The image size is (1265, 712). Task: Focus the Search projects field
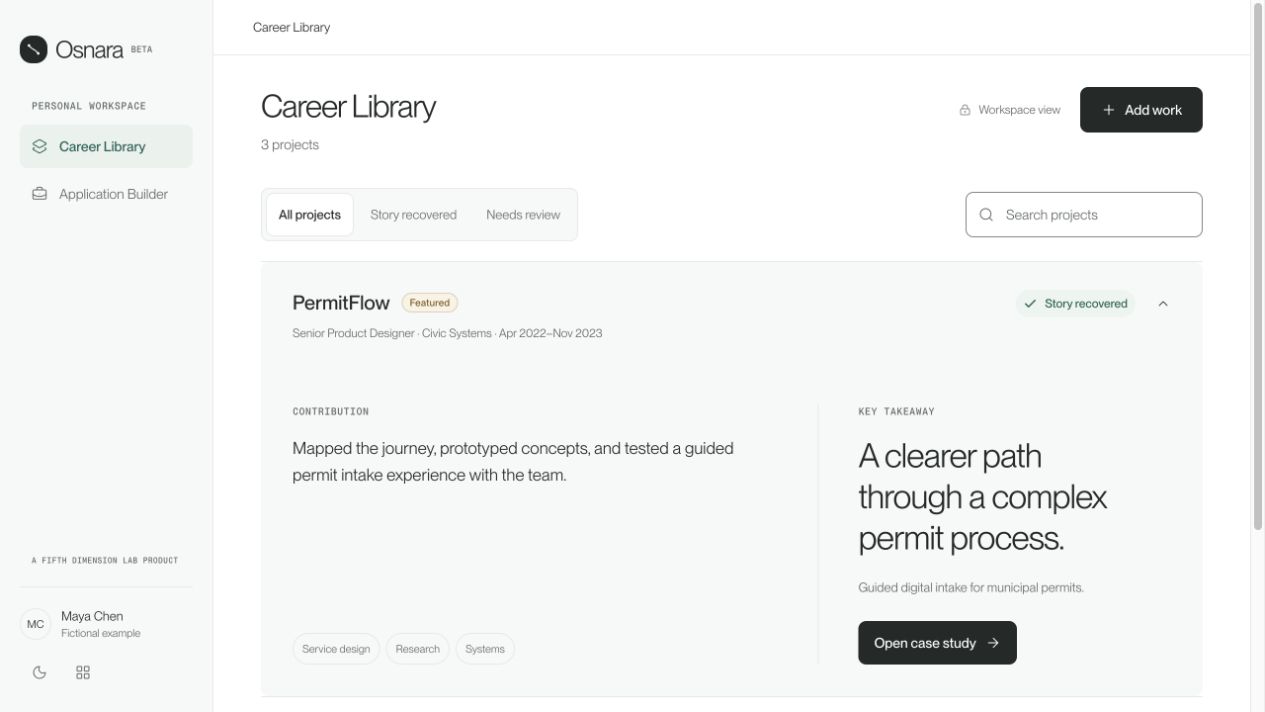click(x=1084, y=215)
